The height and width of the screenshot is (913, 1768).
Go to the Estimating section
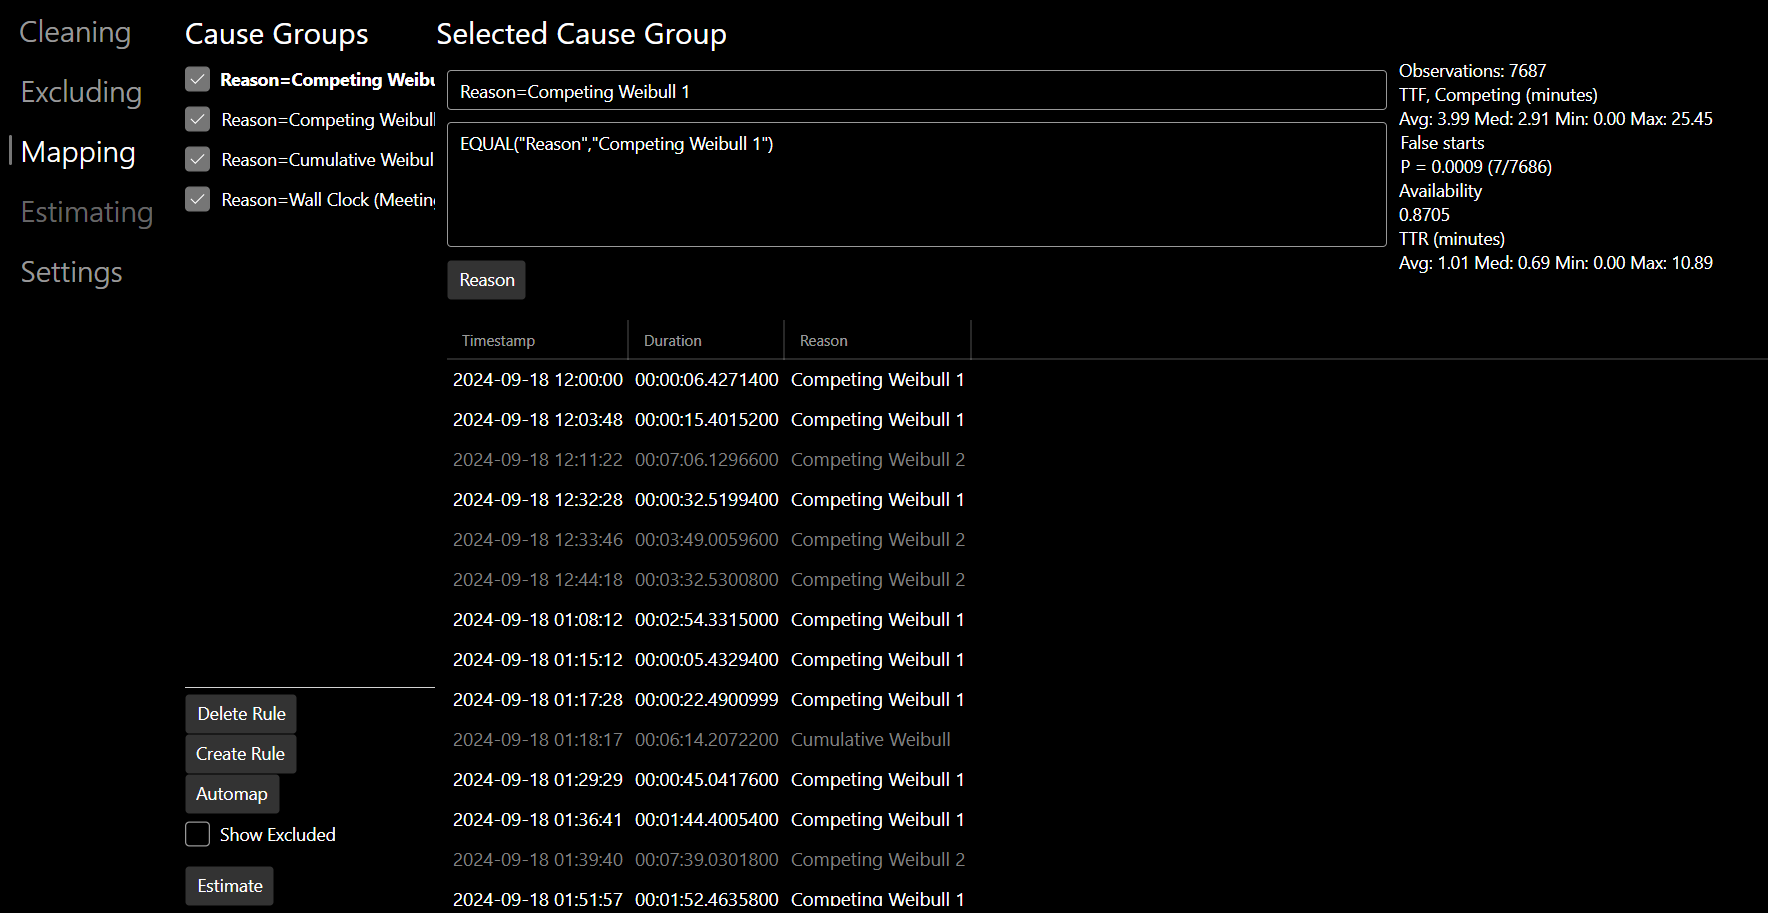click(x=86, y=212)
